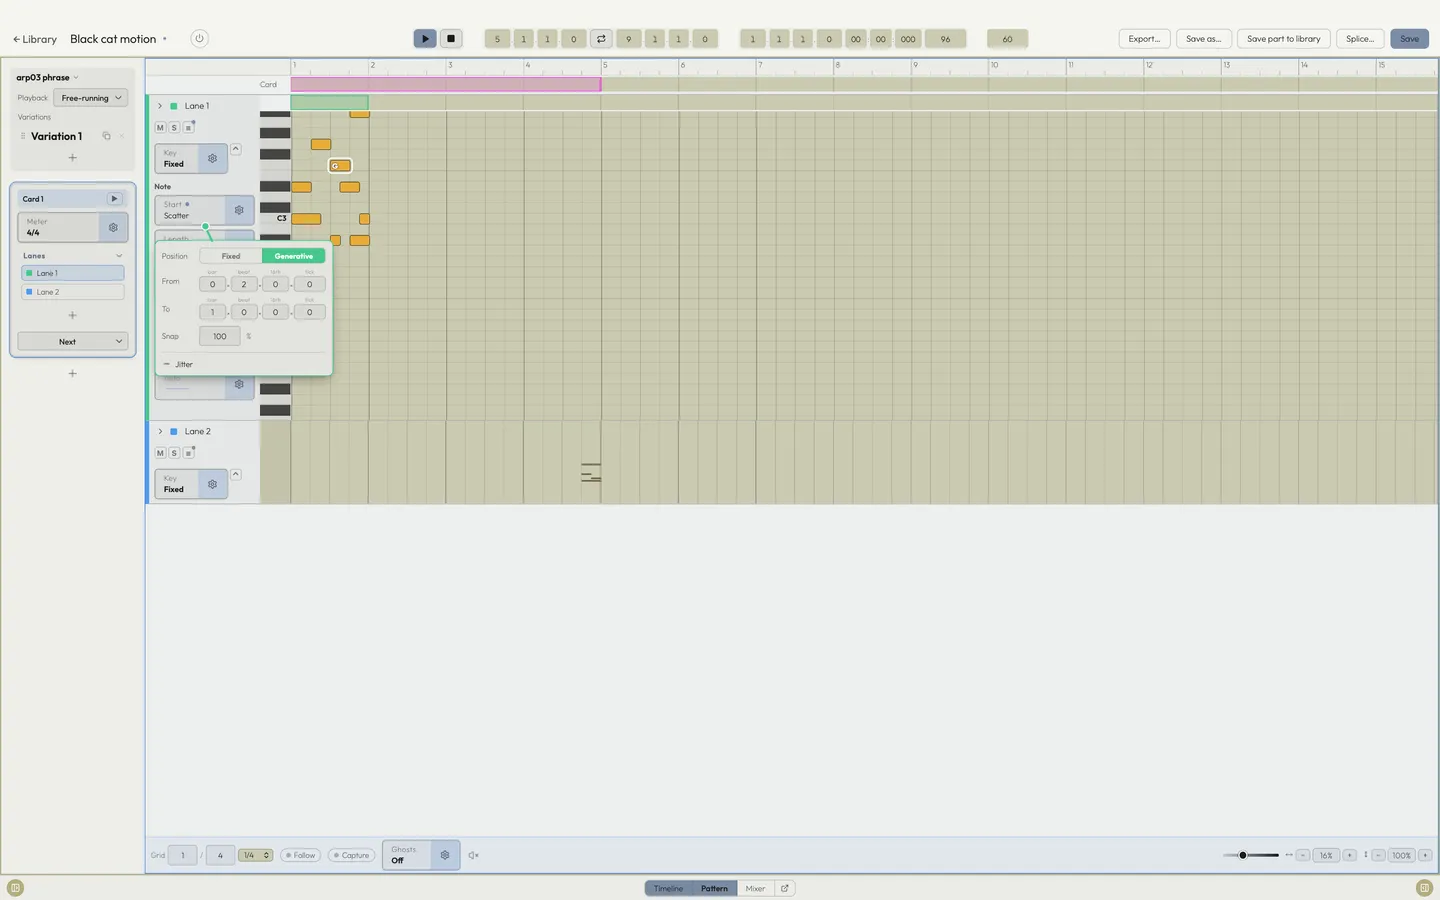
Task: Click the power icon next to Black cat motion
Action: point(199,39)
